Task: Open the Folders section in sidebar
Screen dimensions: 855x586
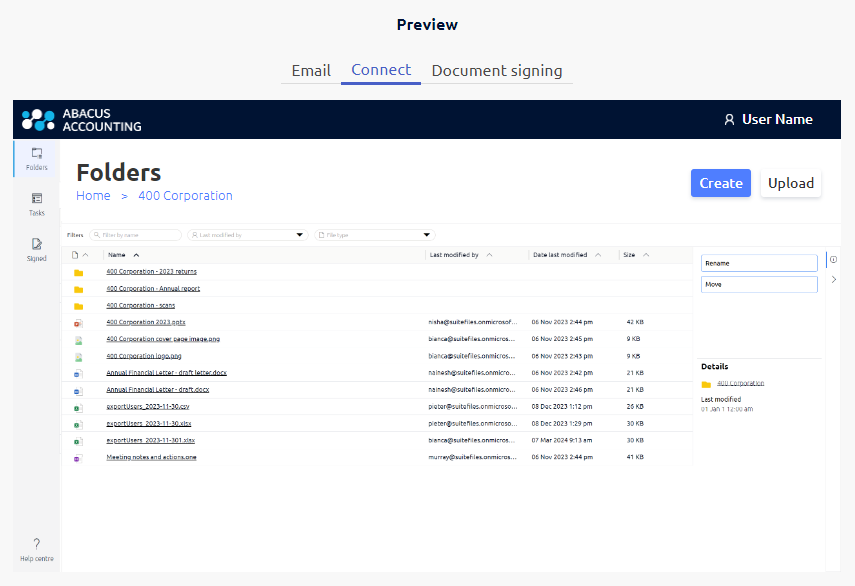Action: [x=36, y=158]
